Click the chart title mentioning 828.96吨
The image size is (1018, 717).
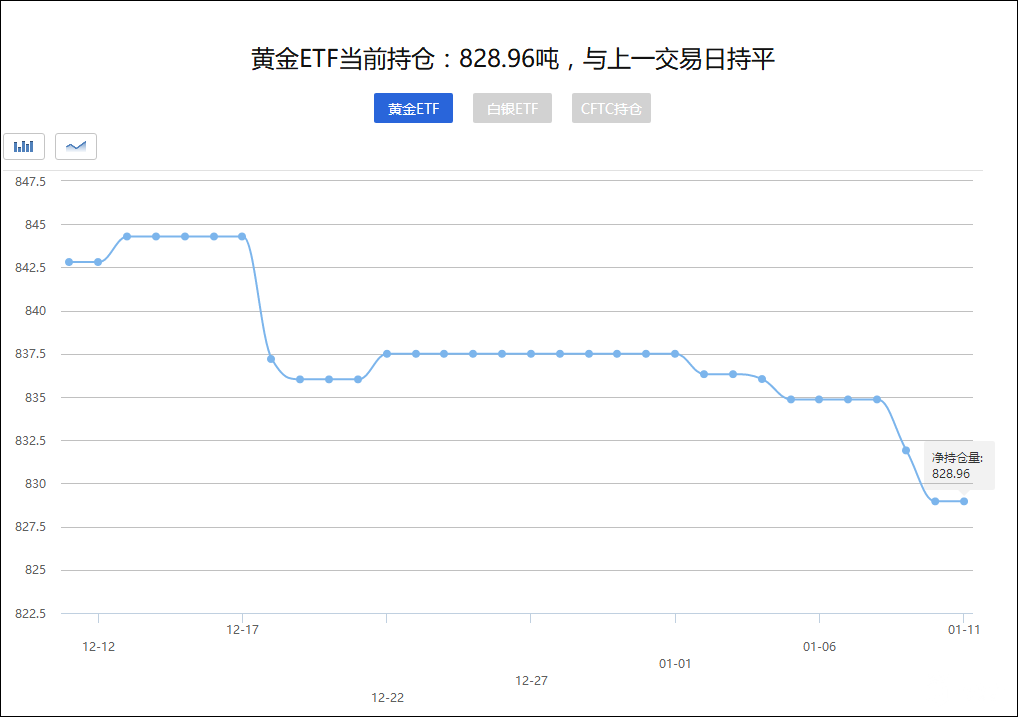coord(508,59)
